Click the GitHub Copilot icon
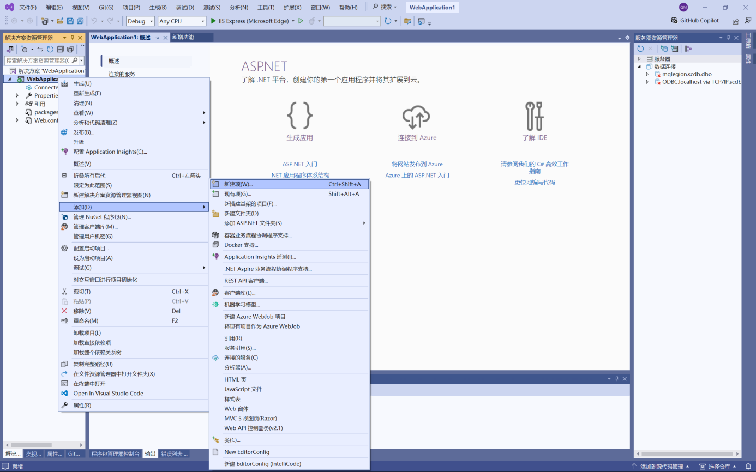 [674, 20]
